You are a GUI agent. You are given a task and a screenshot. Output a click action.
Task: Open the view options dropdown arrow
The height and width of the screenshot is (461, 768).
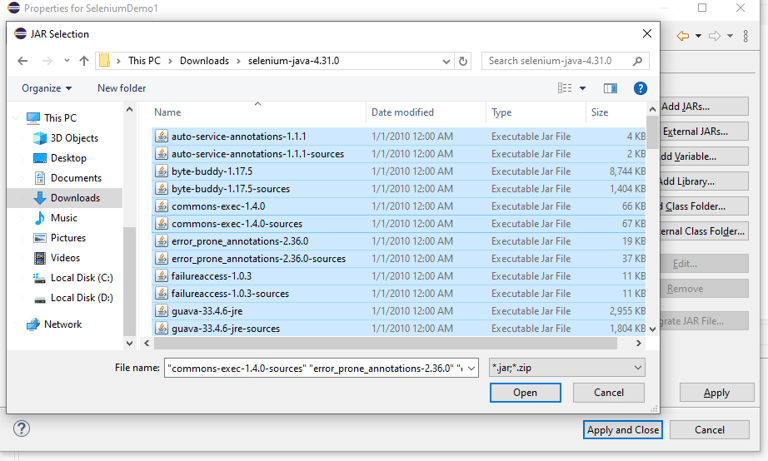pos(582,88)
